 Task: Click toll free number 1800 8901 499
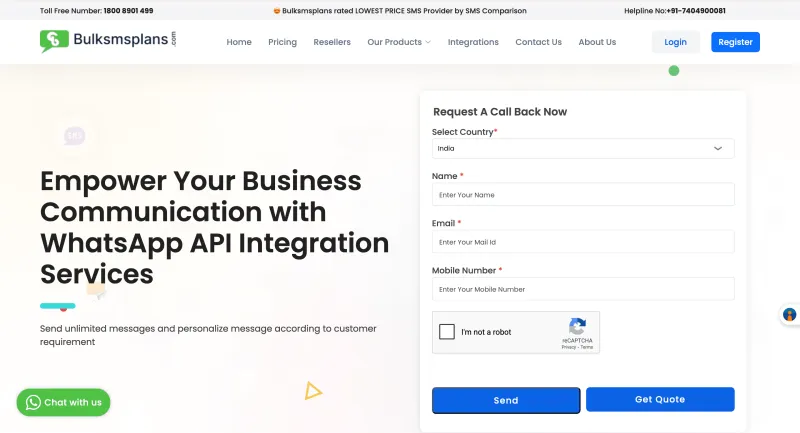pos(128,10)
